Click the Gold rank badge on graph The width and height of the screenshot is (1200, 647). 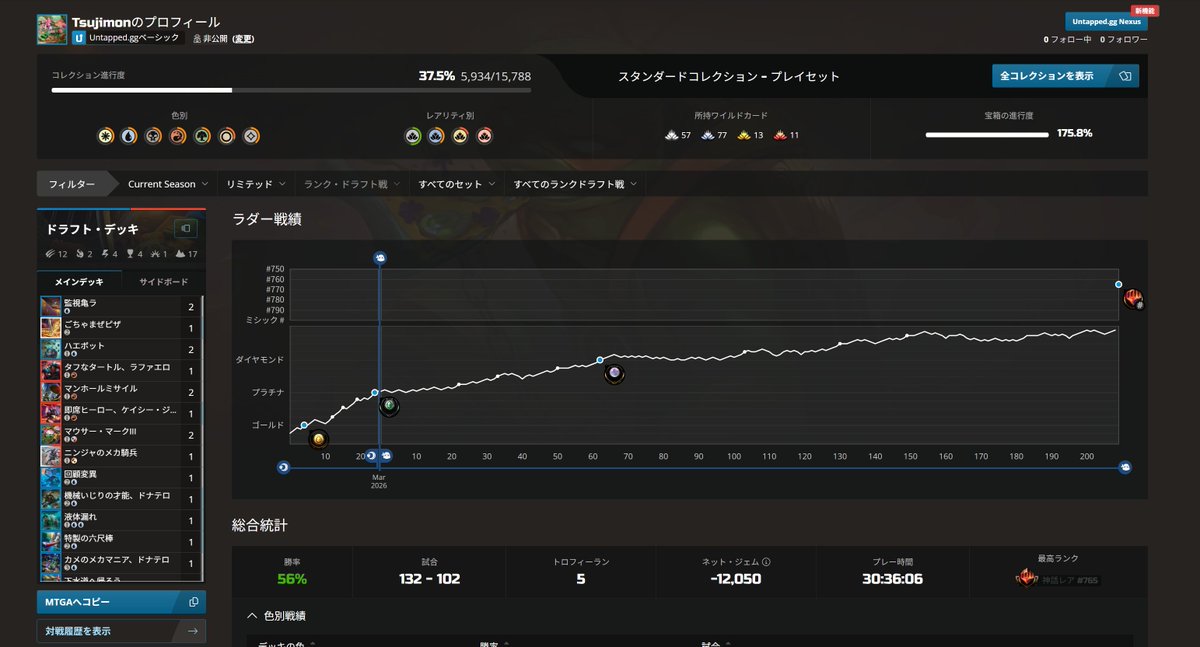[319, 439]
